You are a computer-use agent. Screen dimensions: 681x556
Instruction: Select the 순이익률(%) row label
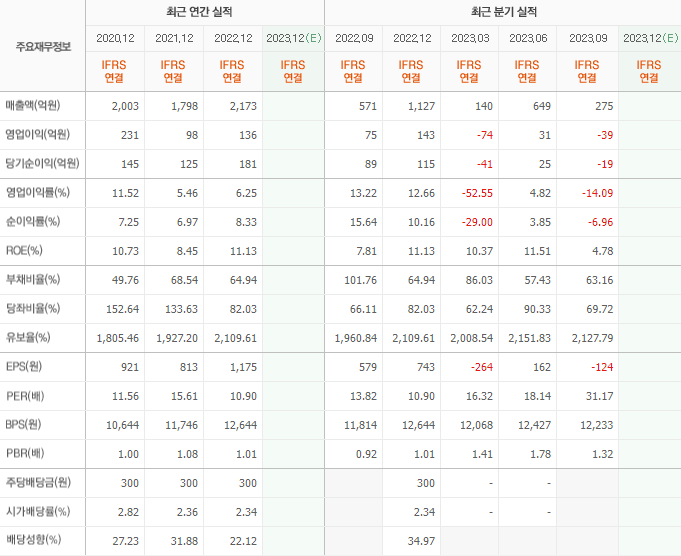tap(33, 222)
